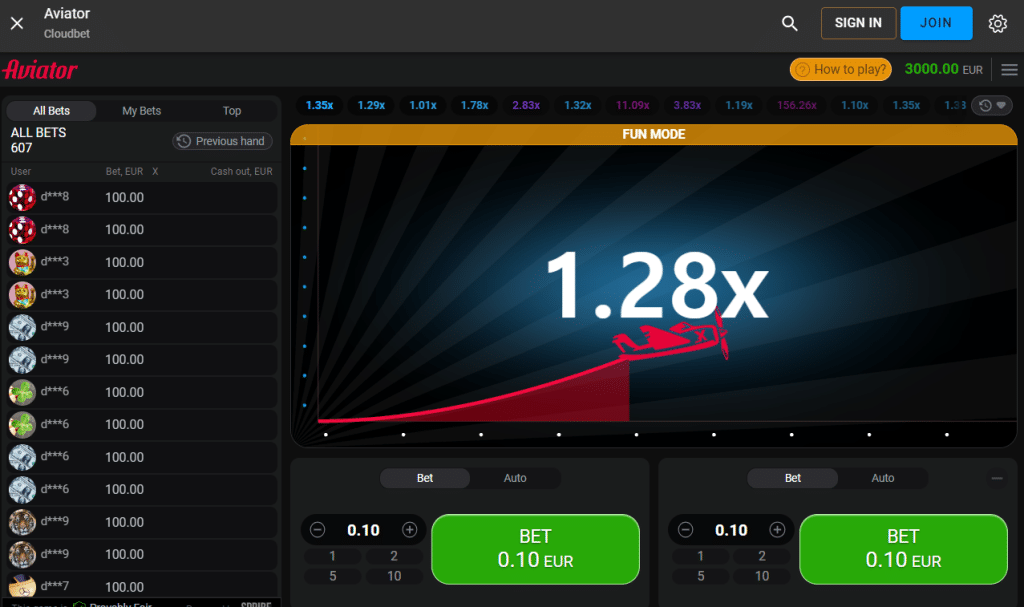Click the Bet, EUR column header

pos(124,172)
